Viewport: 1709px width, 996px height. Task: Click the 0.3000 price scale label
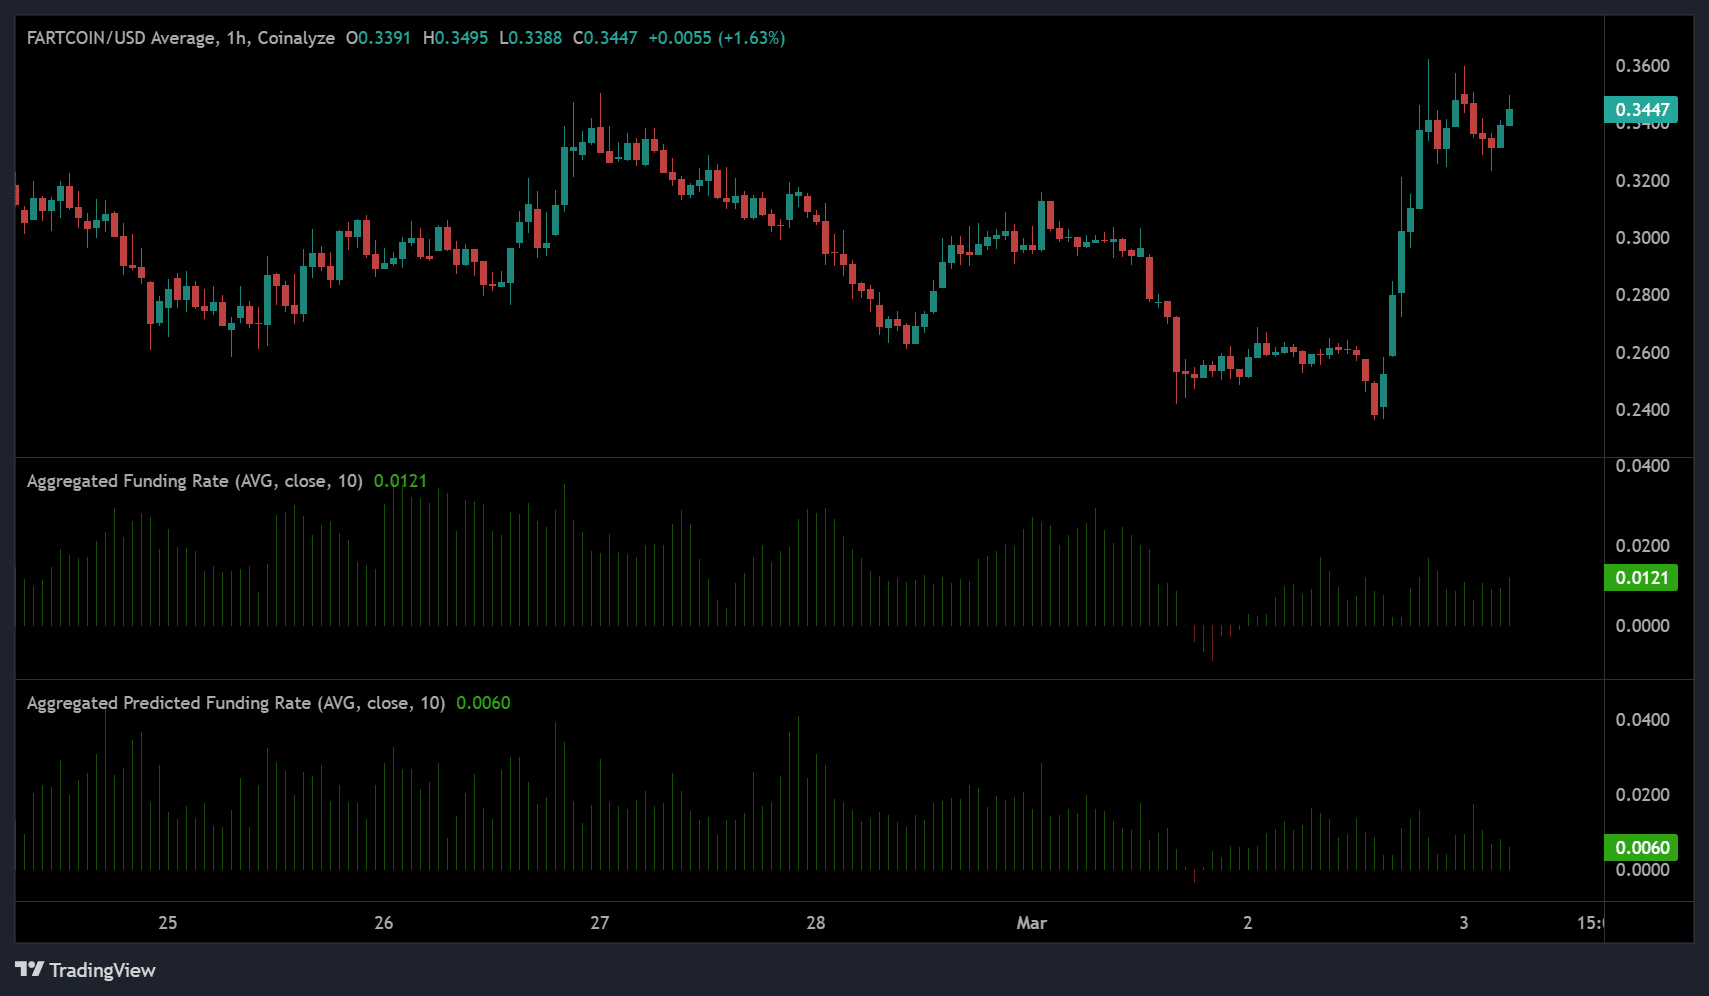point(1642,238)
